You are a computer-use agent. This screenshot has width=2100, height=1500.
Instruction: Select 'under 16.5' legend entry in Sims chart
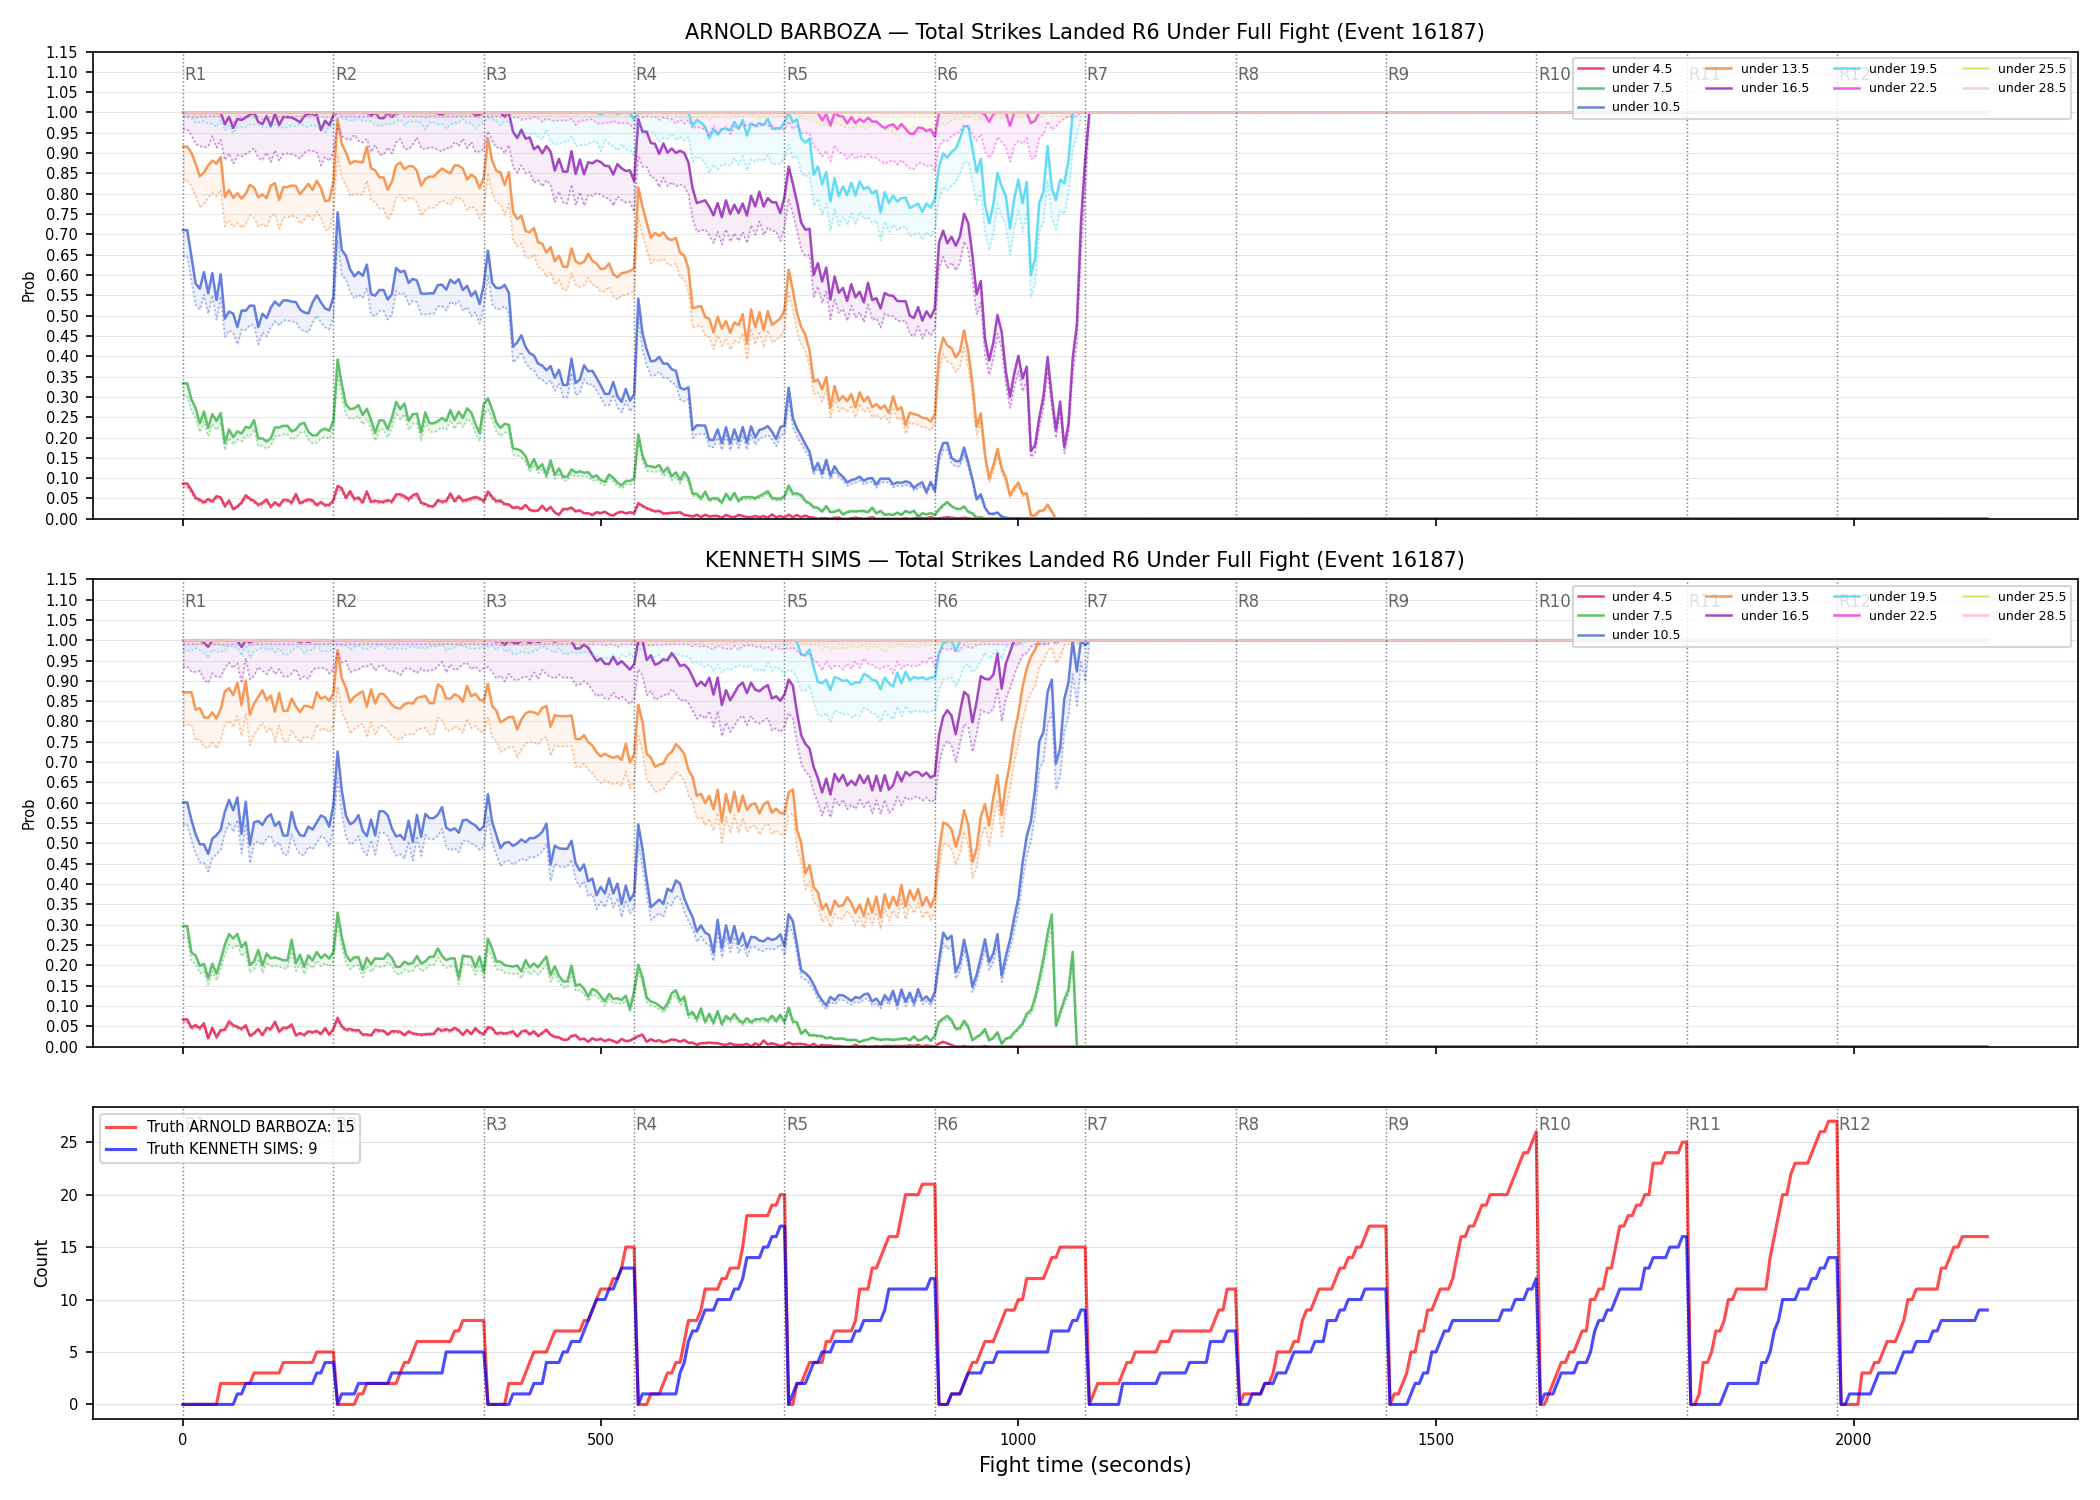(1758, 616)
